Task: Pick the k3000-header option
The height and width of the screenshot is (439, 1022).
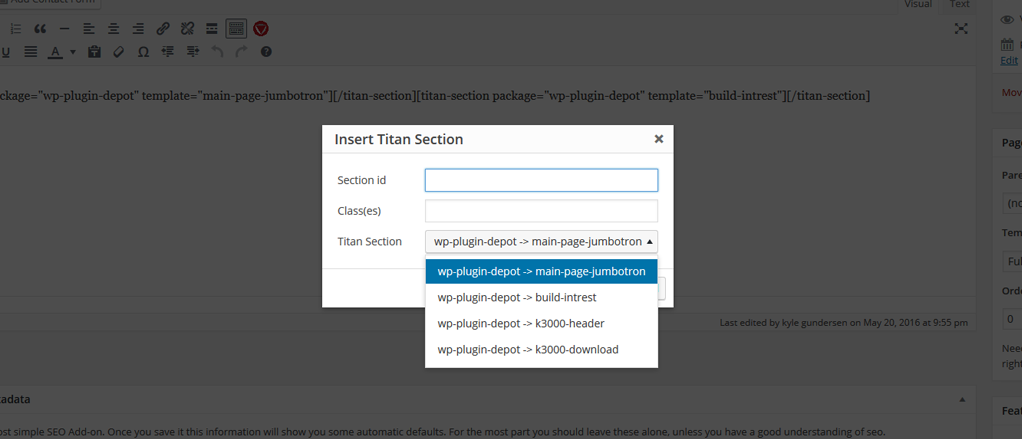Action: click(x=541, y=324)
